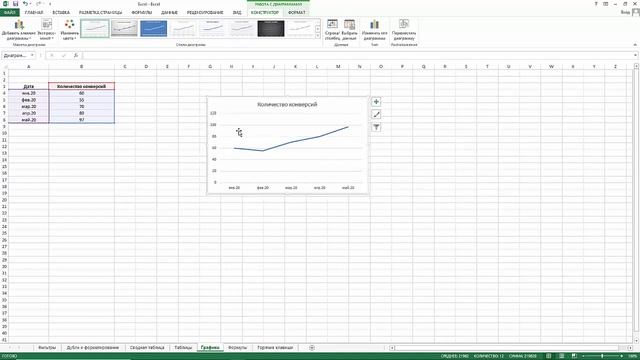The height and width of the screenshot is (360, 640).
Task: Select the gray second chart style thumbnail
Action: pos(124,29)
